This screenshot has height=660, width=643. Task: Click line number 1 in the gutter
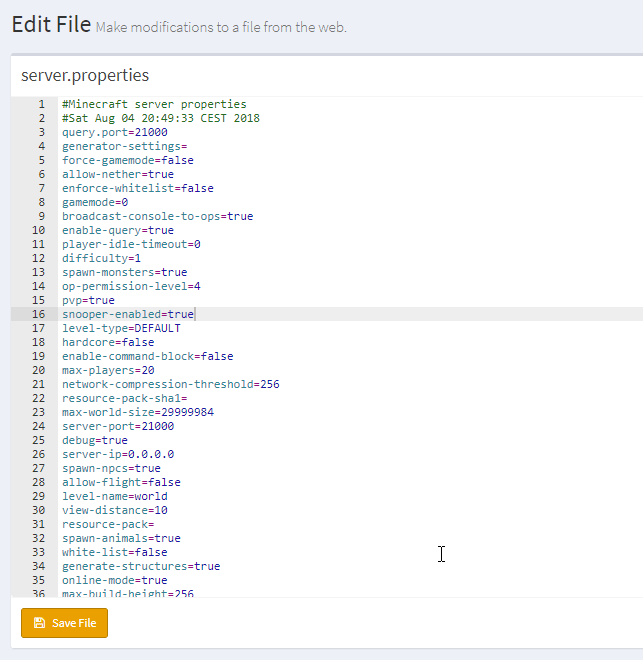pos(42,104)
